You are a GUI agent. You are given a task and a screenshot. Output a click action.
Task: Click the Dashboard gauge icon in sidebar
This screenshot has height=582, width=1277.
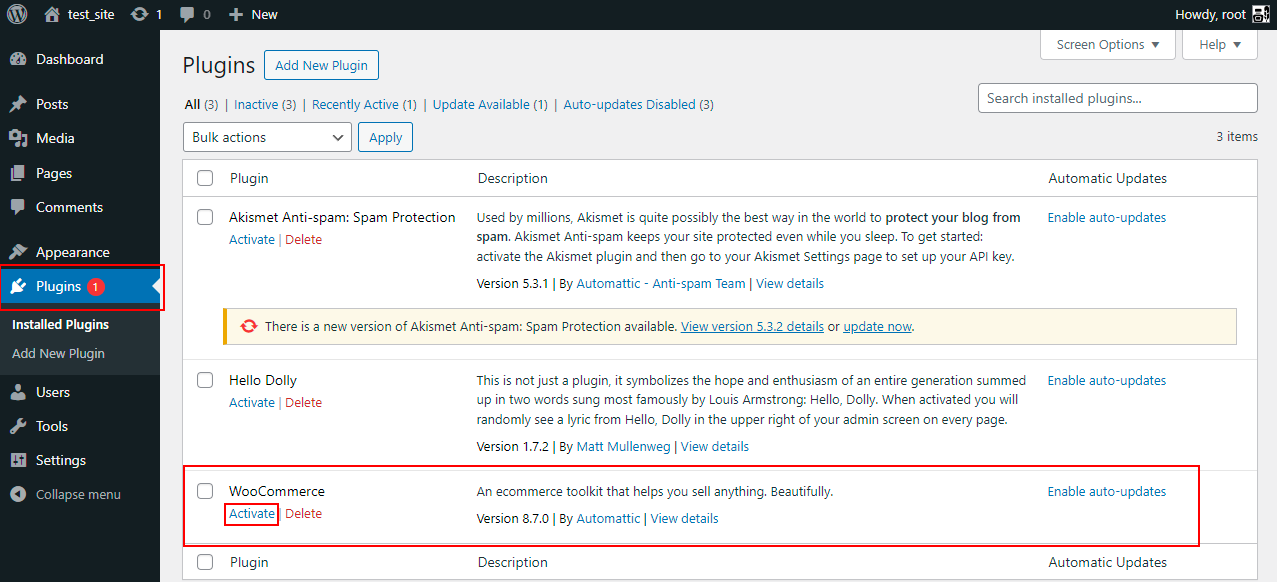pyautogui.click(x=18, y=59)
